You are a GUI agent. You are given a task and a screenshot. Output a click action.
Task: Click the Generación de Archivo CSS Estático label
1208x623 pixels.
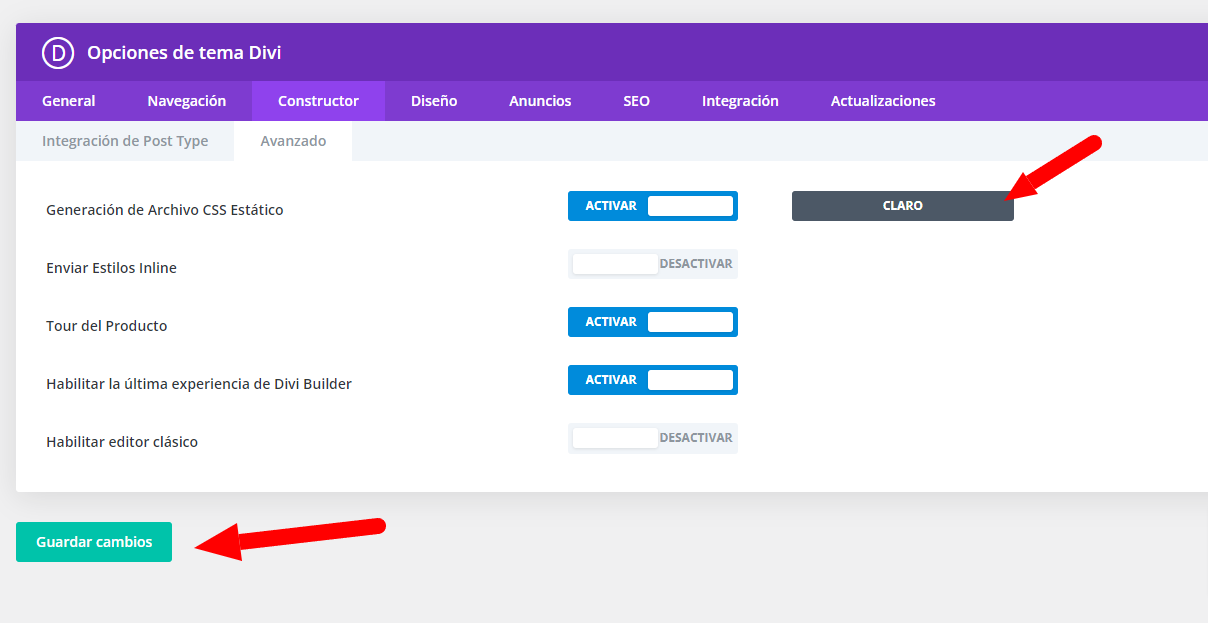(x=165, y=210)
